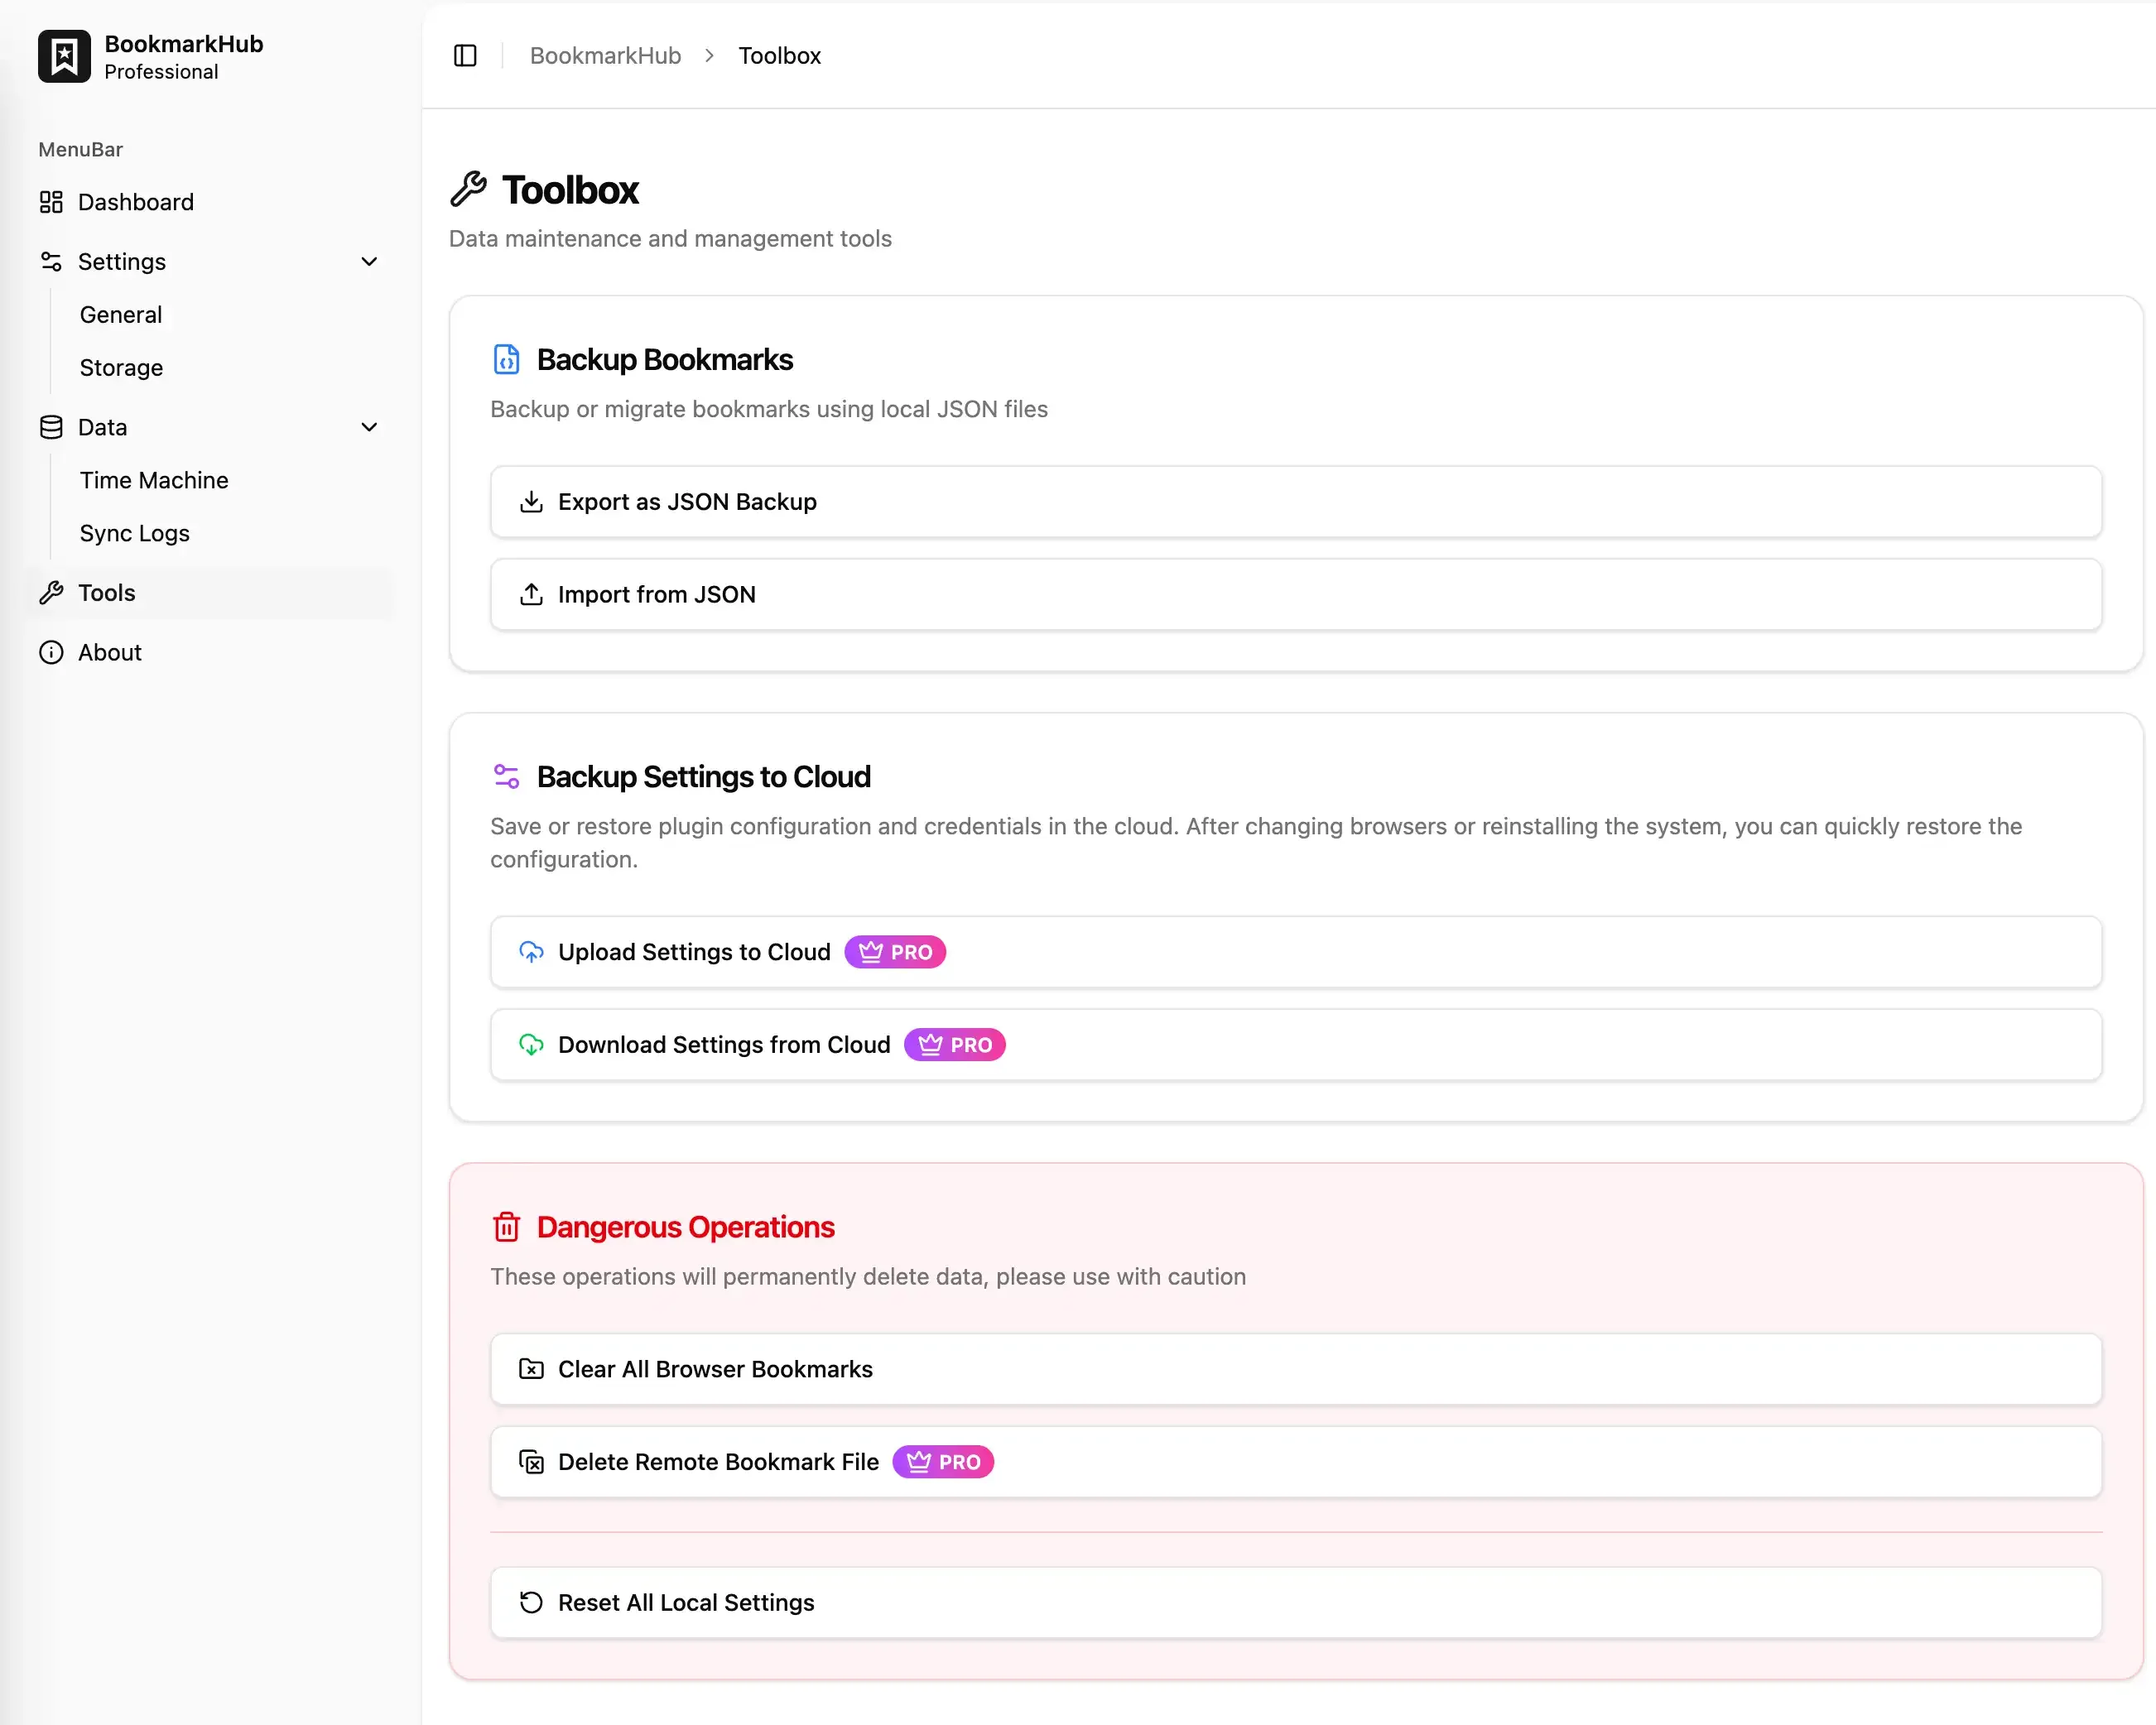Screen dimensions: 2156x1725
Task: Click the About info icon
Action: pyautogui.click(x=51, y=652)
